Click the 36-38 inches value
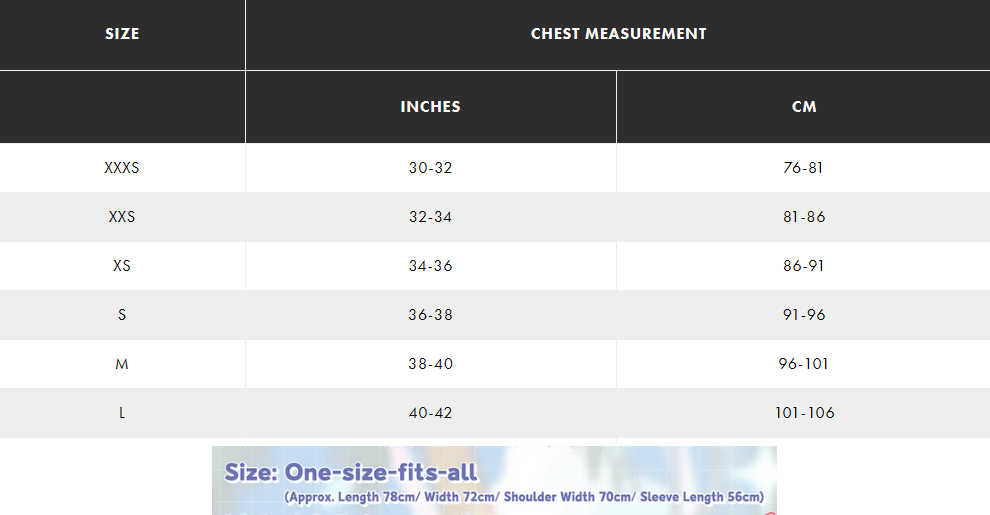990x515 pixels. click(430, 315)
